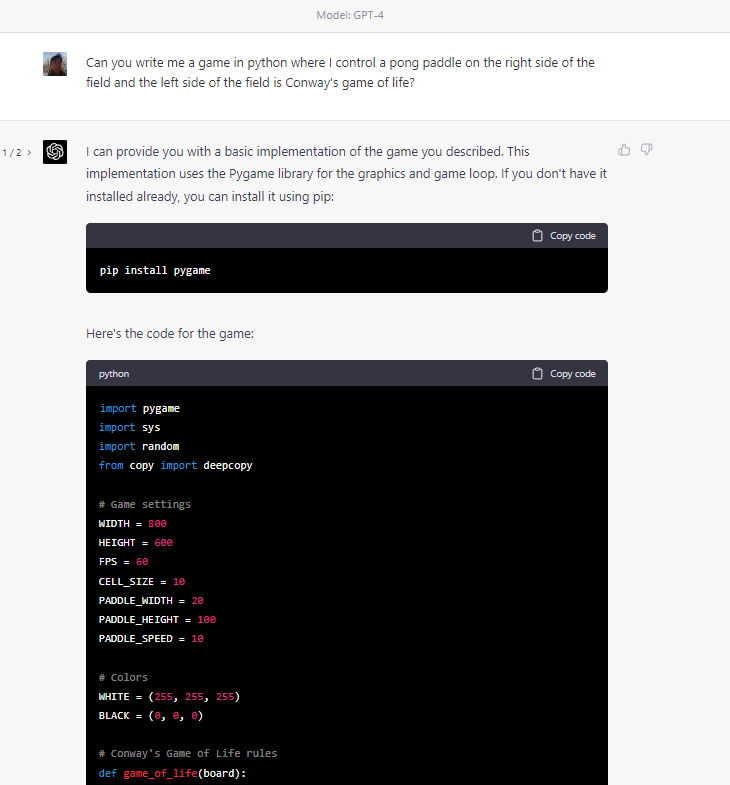Click the text Here's the code for the game

(x=170, y=334)
